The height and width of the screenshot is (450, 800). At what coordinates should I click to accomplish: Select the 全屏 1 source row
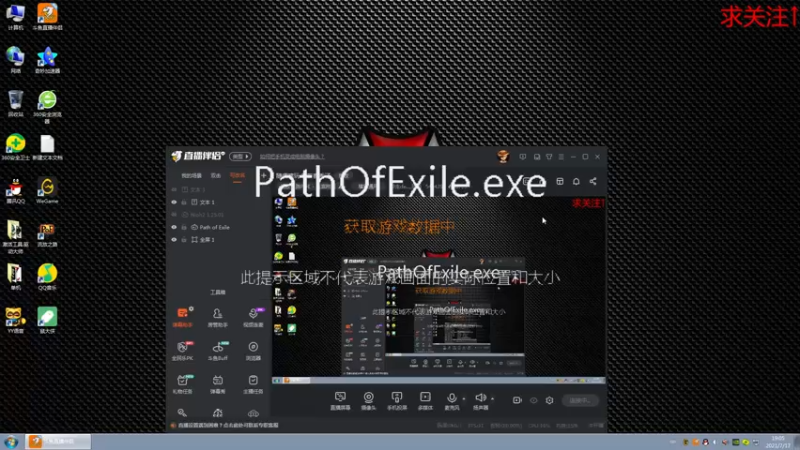(219, 239)
